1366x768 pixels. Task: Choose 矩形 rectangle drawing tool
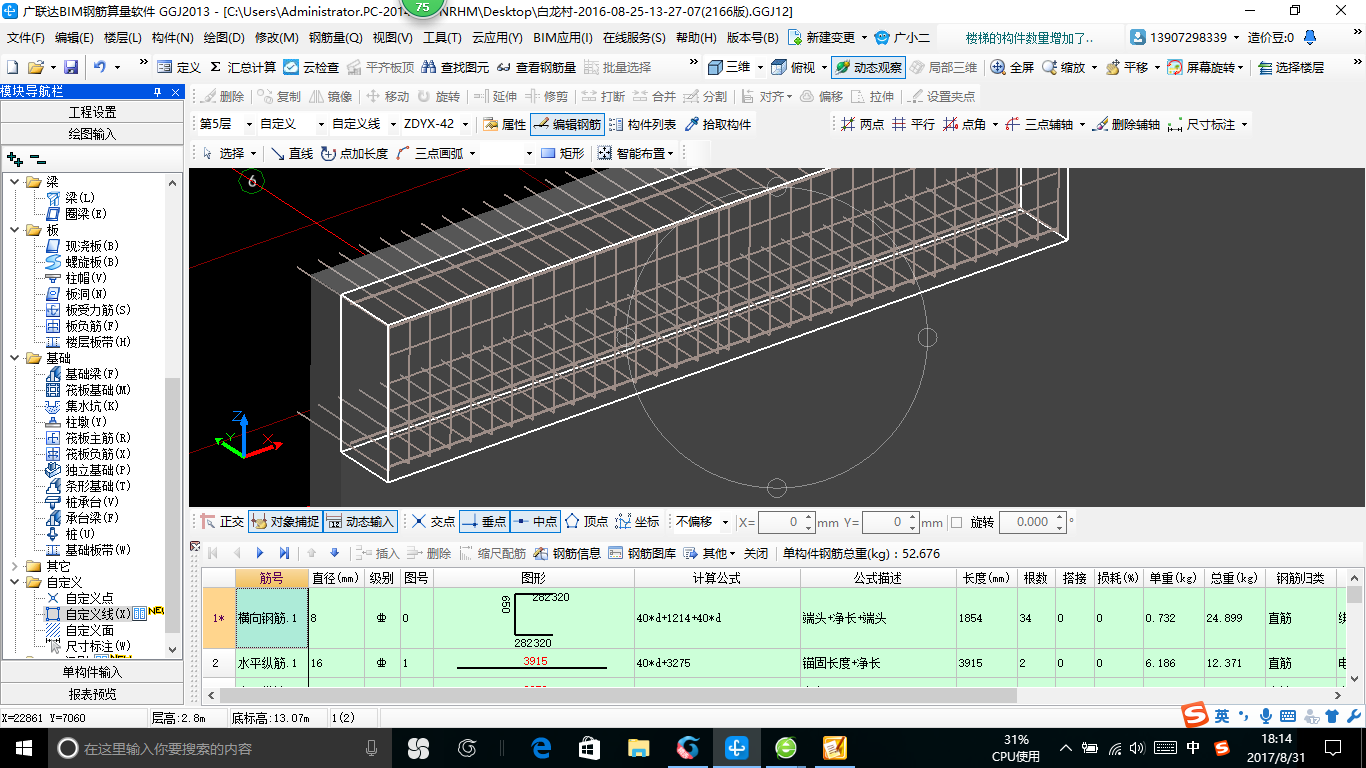pos(563,153)
